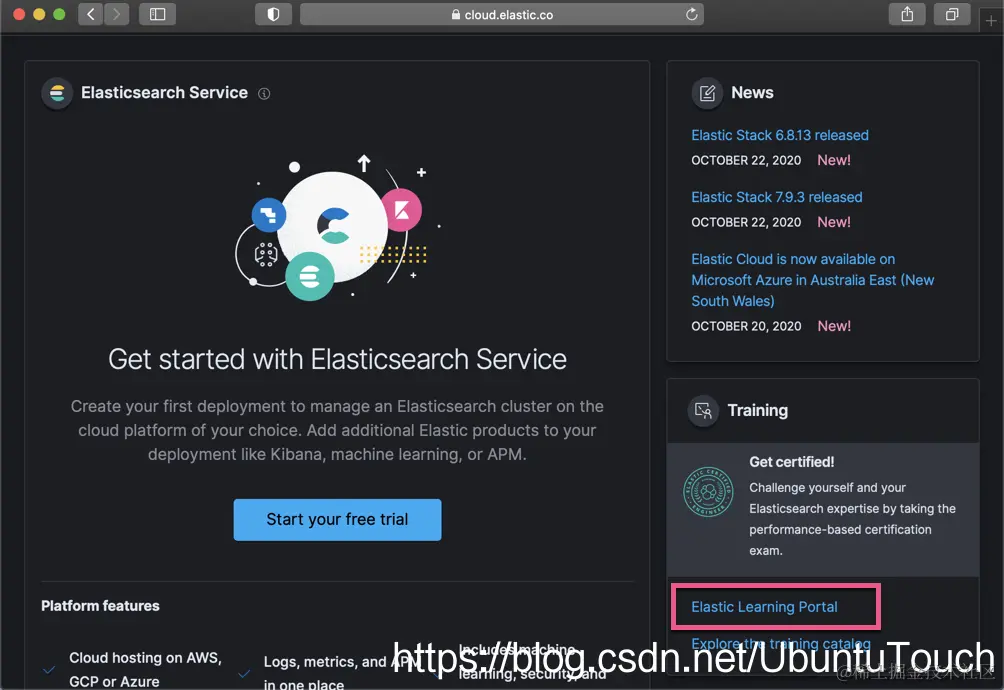Click the Elasticsearch Service panel title
The image size is (1004, 690).
[164, 93]
